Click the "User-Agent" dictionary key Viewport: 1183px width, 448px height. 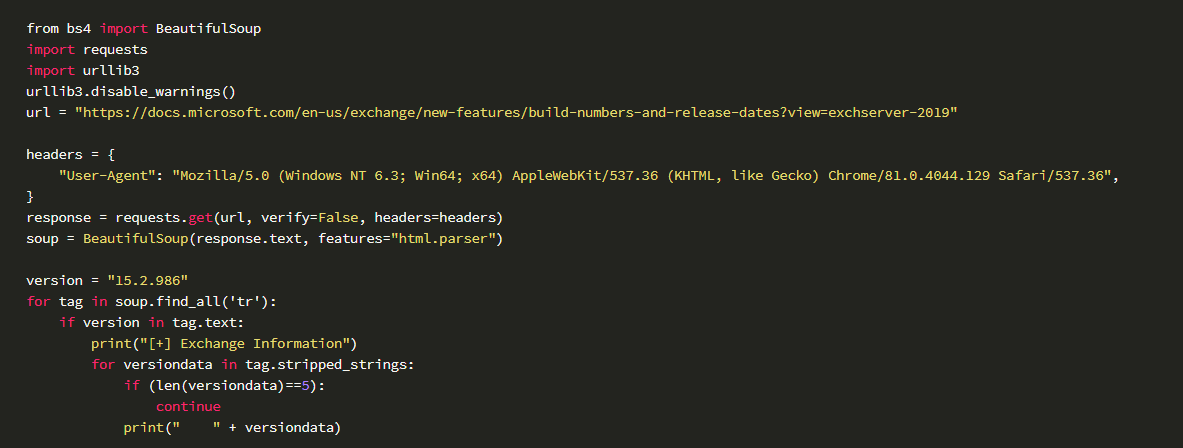point(107,175)
